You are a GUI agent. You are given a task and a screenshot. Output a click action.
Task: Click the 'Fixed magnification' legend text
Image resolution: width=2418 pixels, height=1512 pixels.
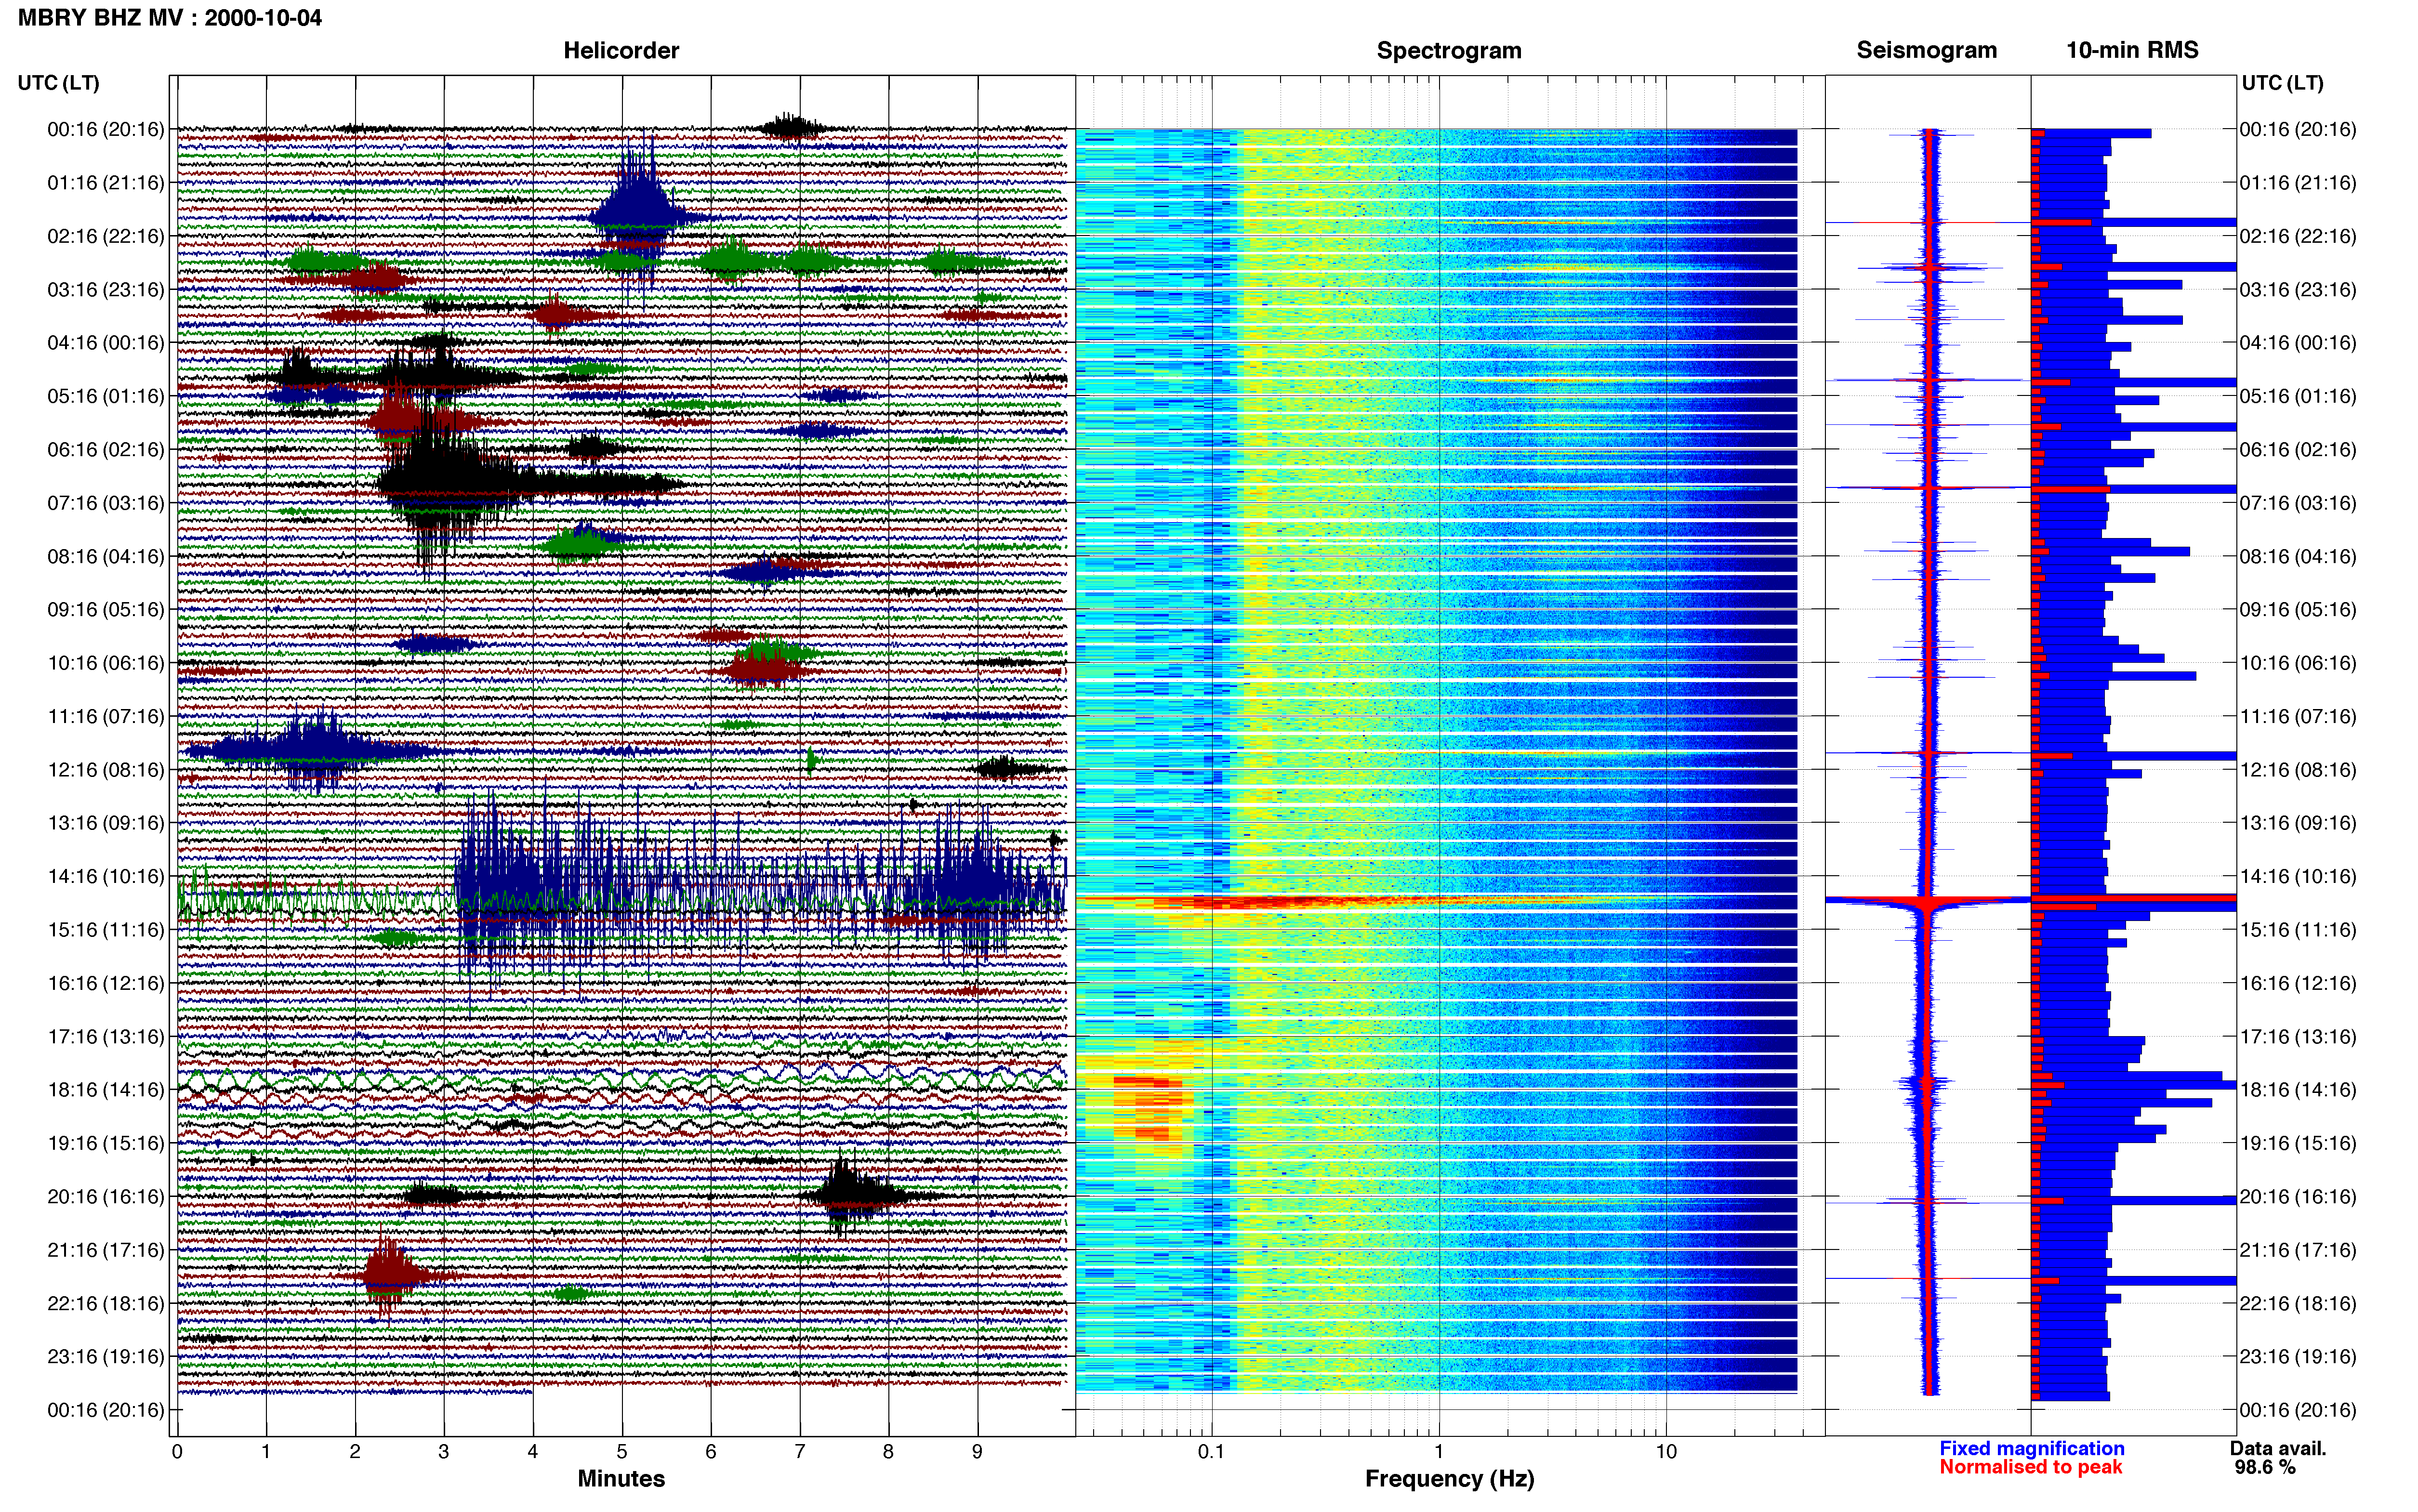(2032, 1448)
